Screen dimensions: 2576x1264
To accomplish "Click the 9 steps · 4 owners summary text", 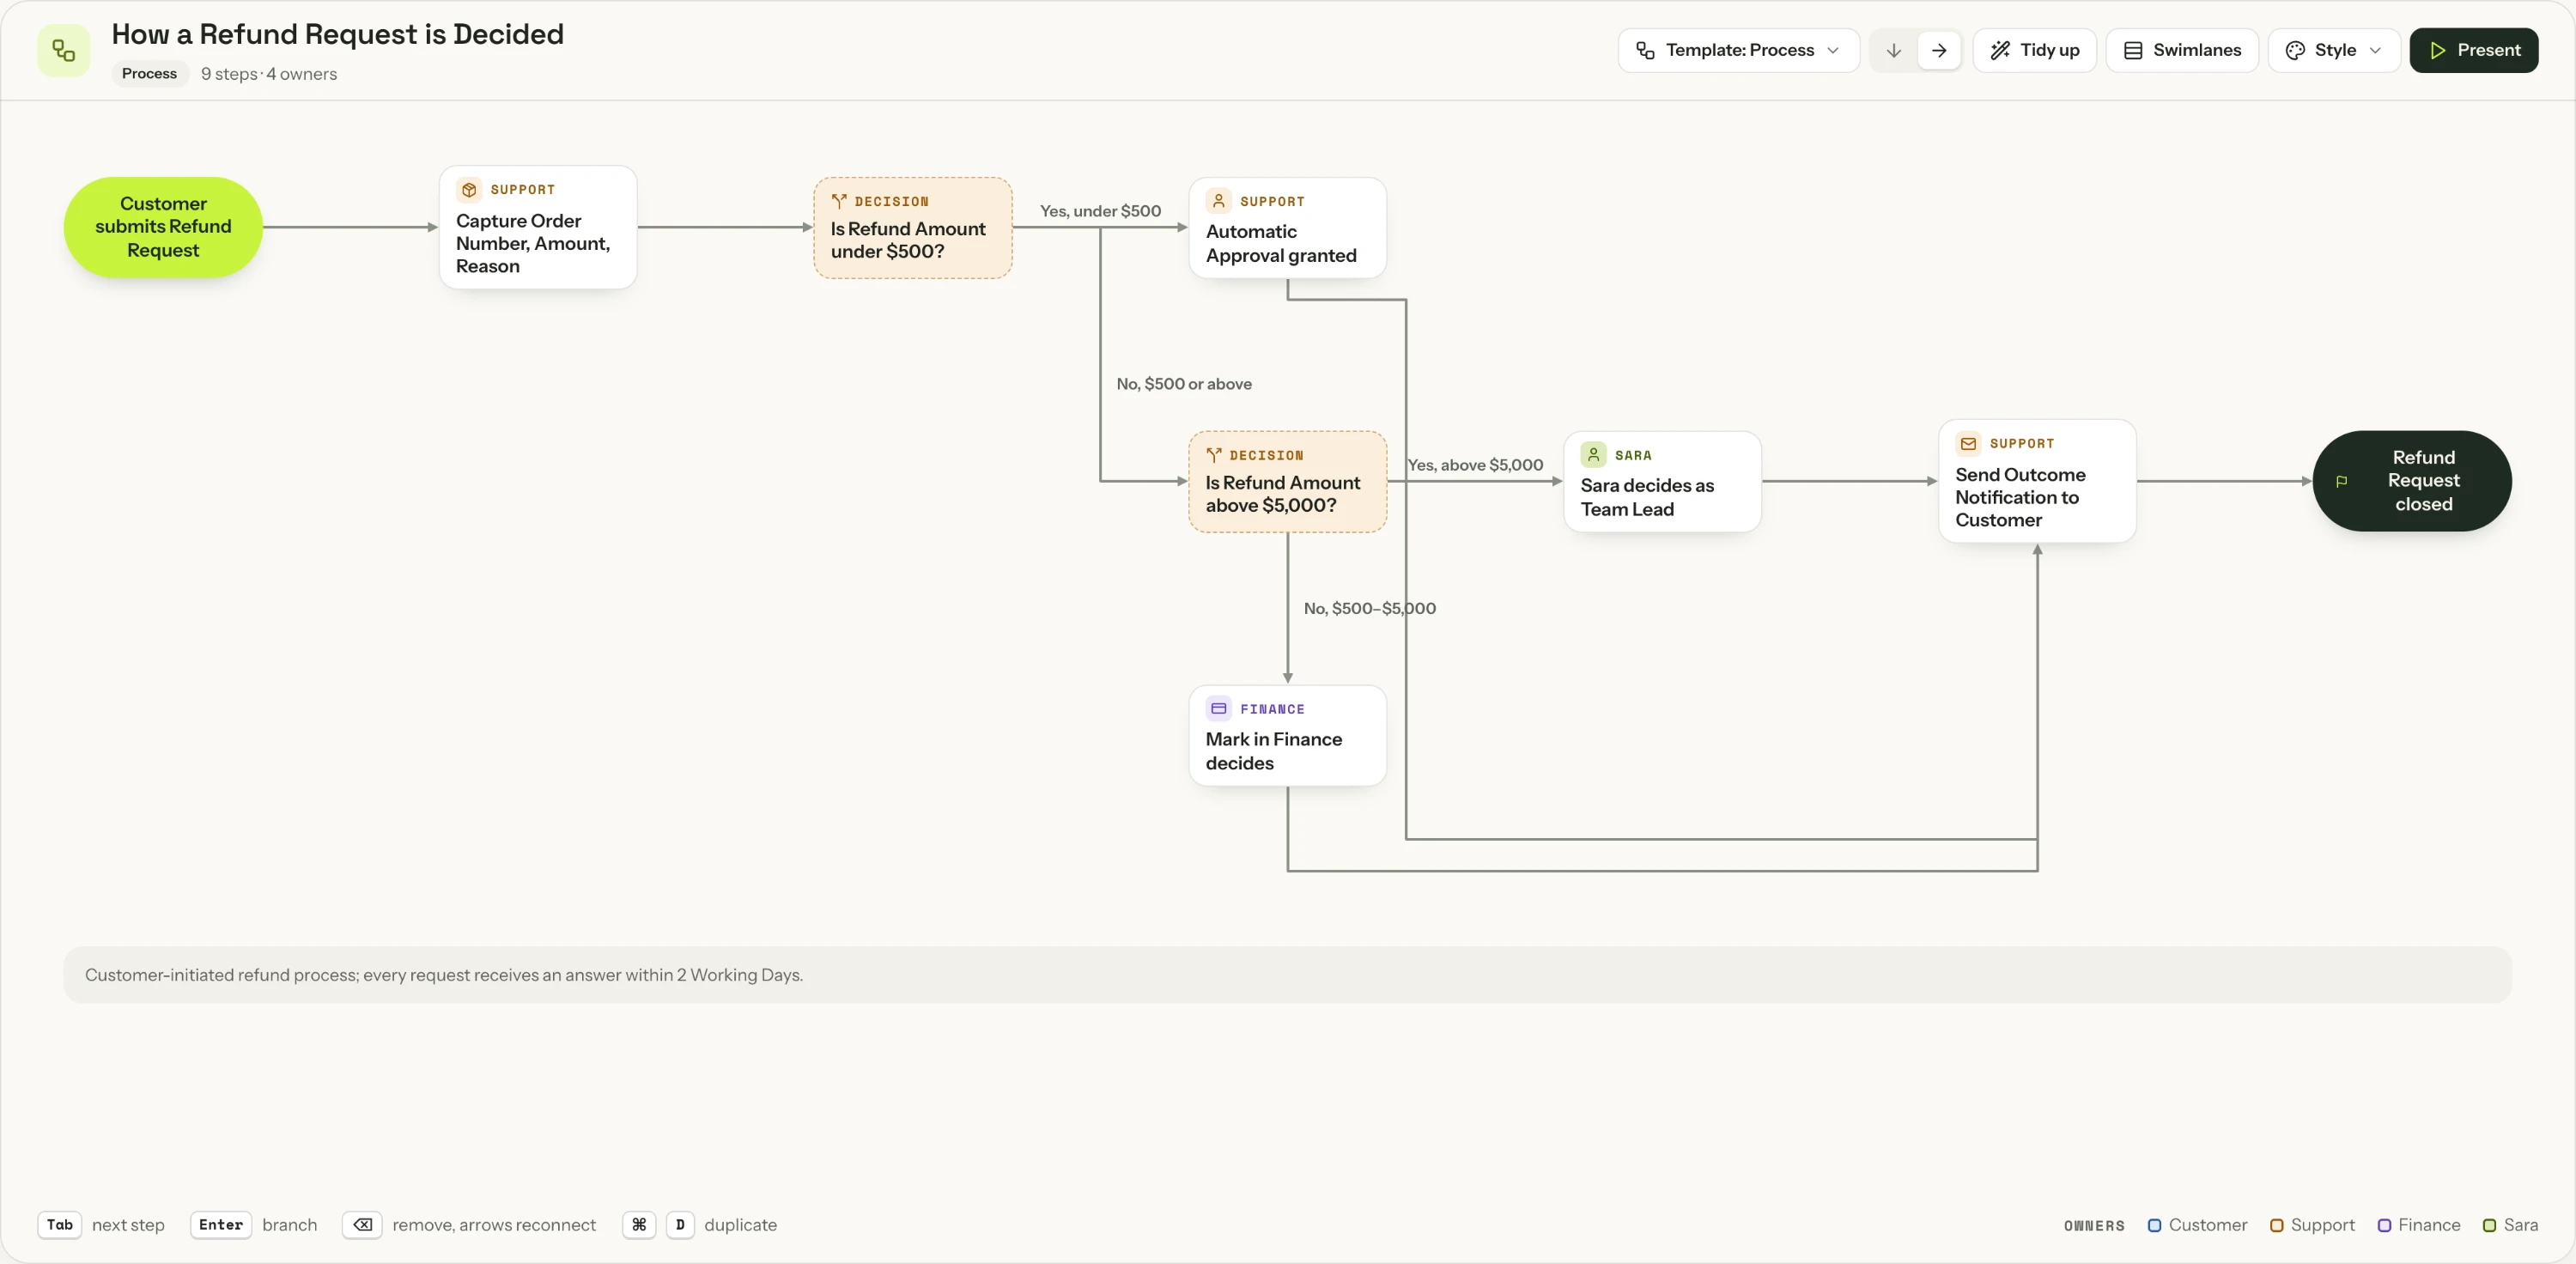I will tap(269, 74).
